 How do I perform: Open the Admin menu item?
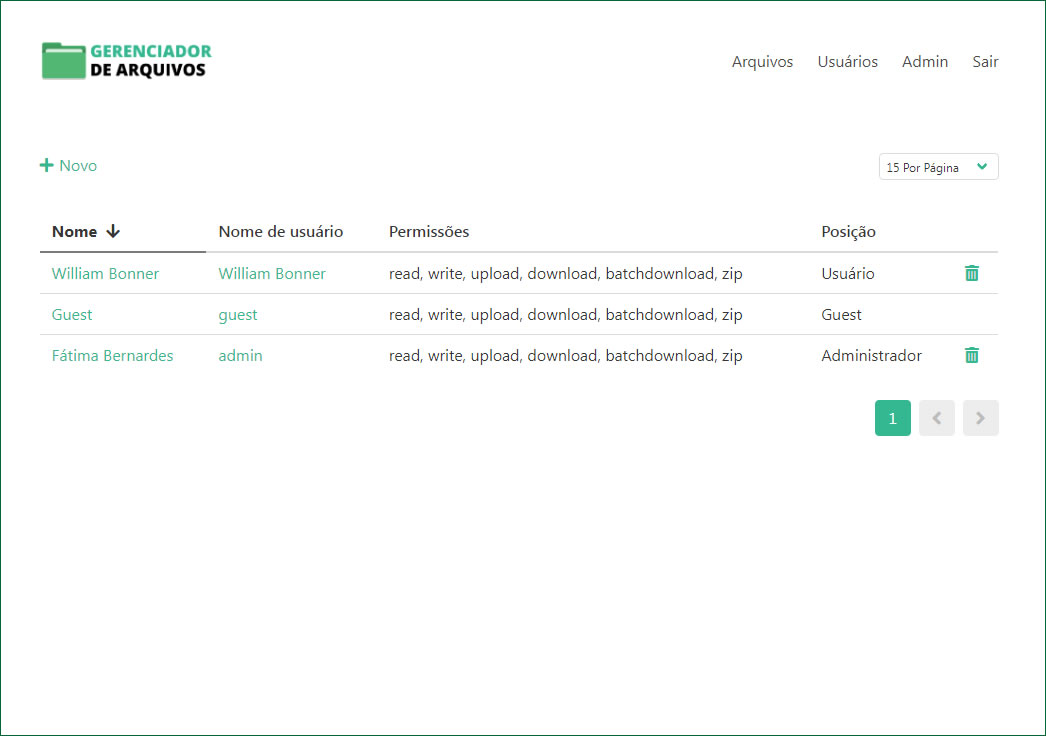pos(924,62)
